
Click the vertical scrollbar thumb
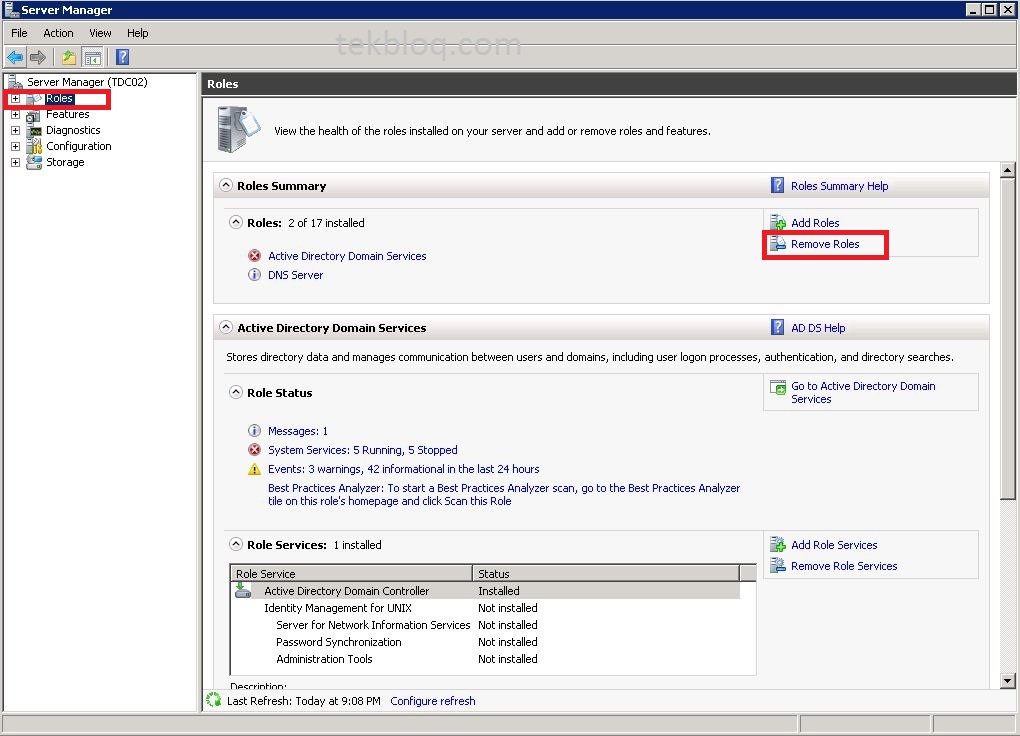point(1008,338)
